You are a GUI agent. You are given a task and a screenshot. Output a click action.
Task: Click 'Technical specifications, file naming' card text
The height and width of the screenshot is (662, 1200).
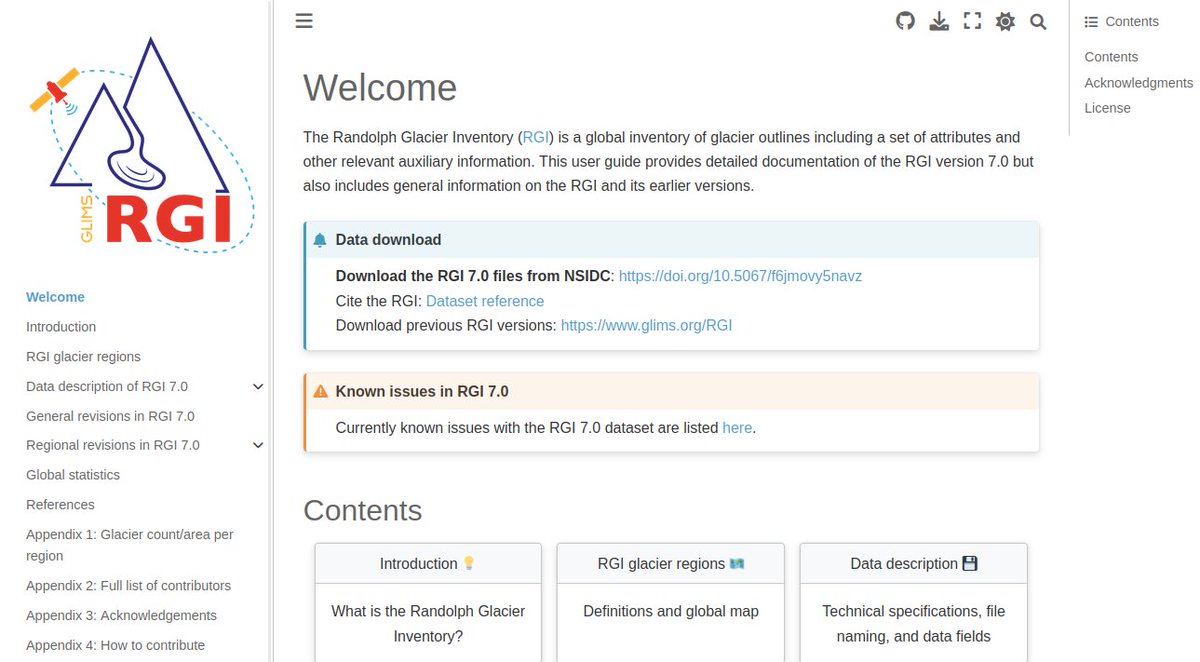[x=914, y=624]
